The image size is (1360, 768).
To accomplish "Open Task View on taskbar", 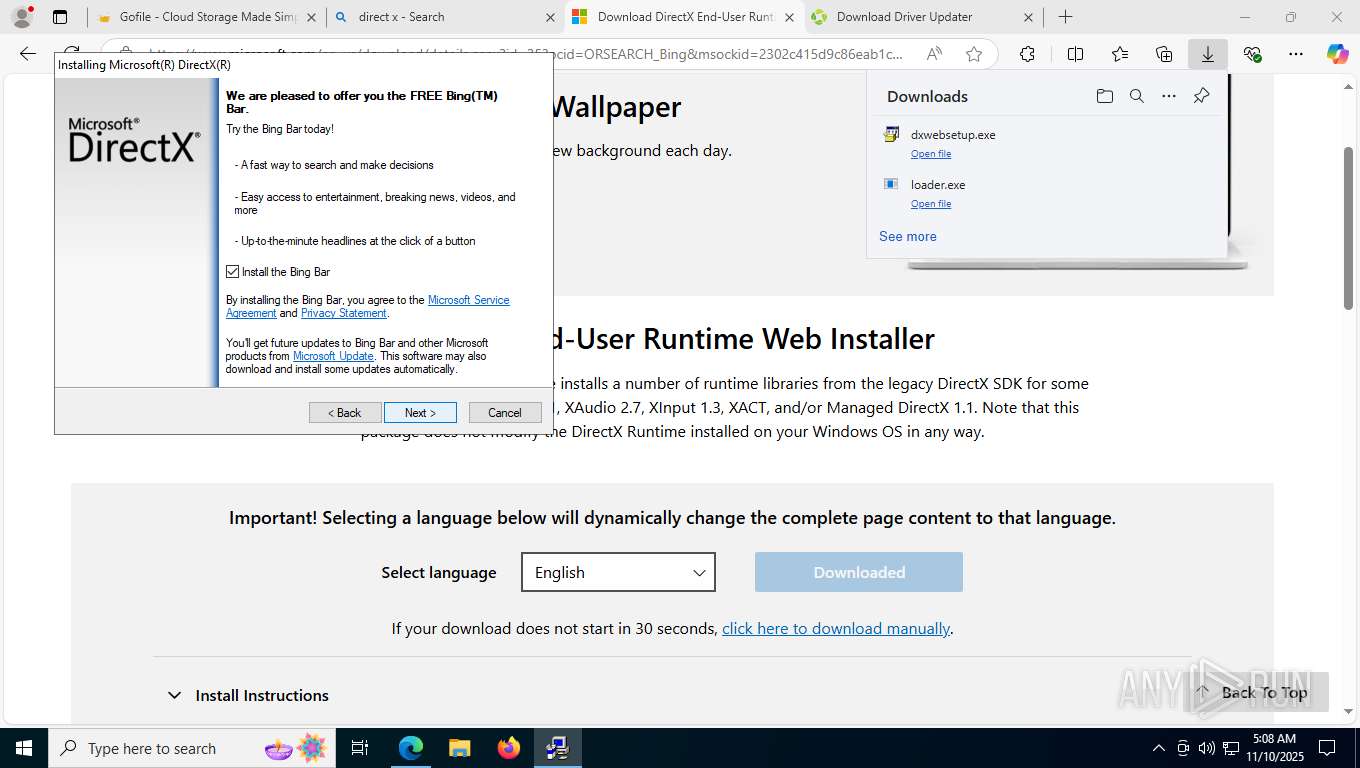I will (x=360, y=748).
